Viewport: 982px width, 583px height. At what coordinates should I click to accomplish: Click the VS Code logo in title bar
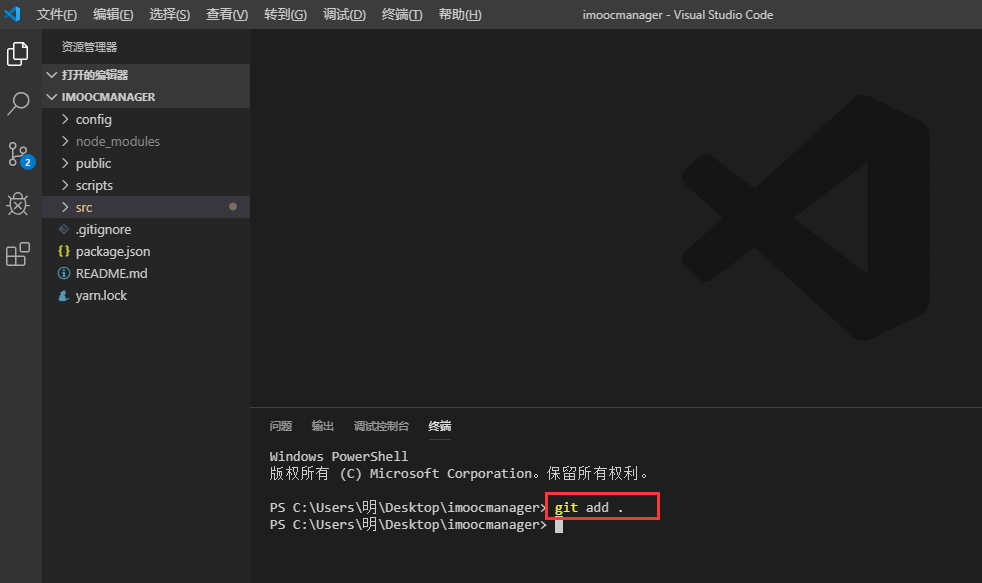click(13, 14)
